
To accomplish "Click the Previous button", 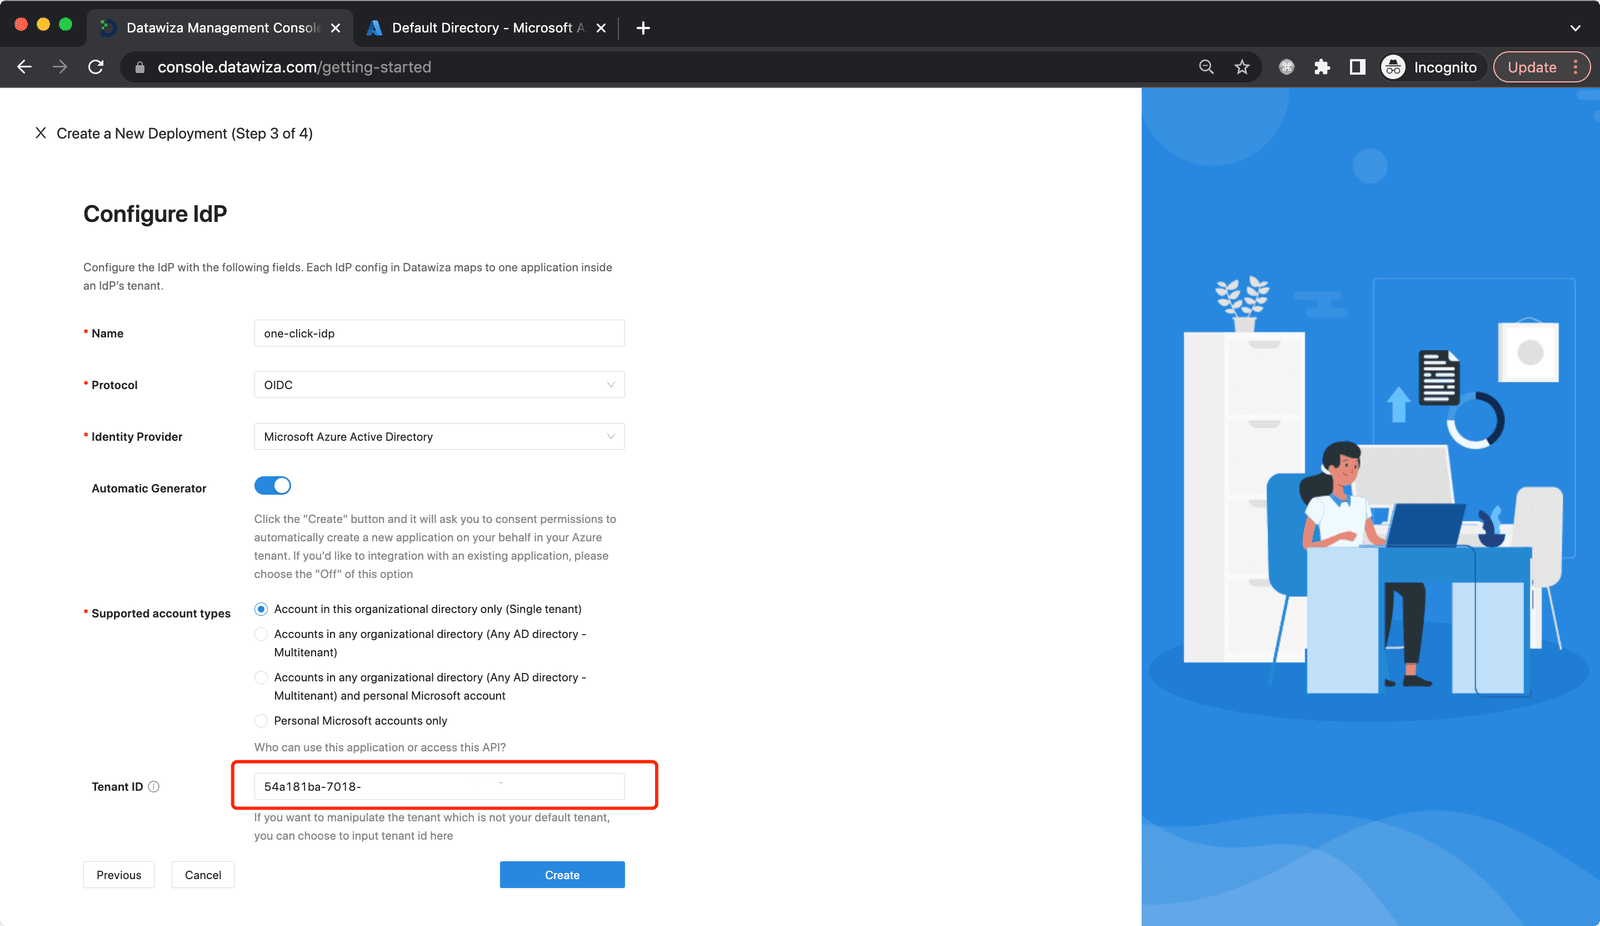I will pyautogui.click(x=119, y=875).
